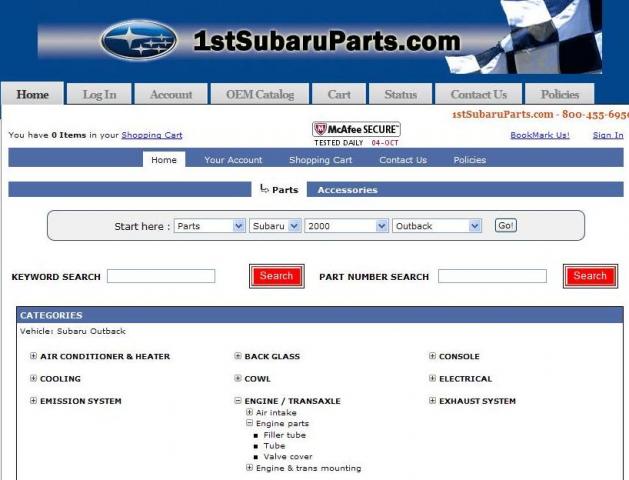The image size is (629, 480).
Task: Switch to the Parts section tab
Action: [279, 190]
